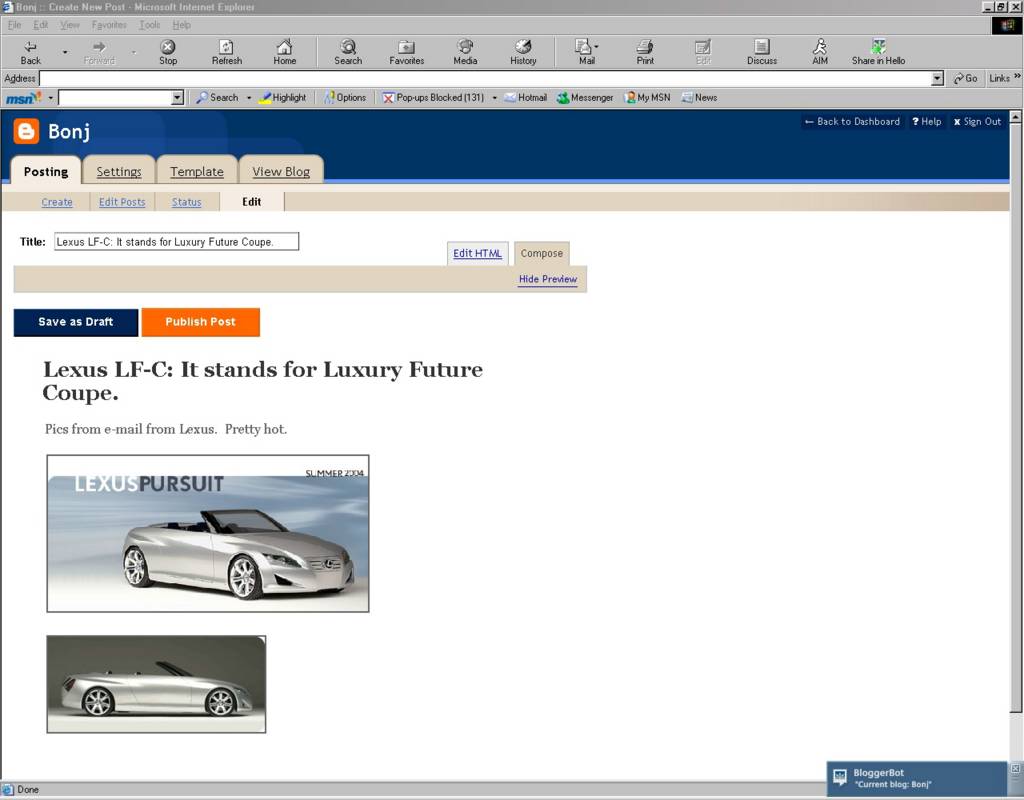Screen dimensions: 1024x800
Task: Open My MSN from toolbar
Action: tap(647, 98)
